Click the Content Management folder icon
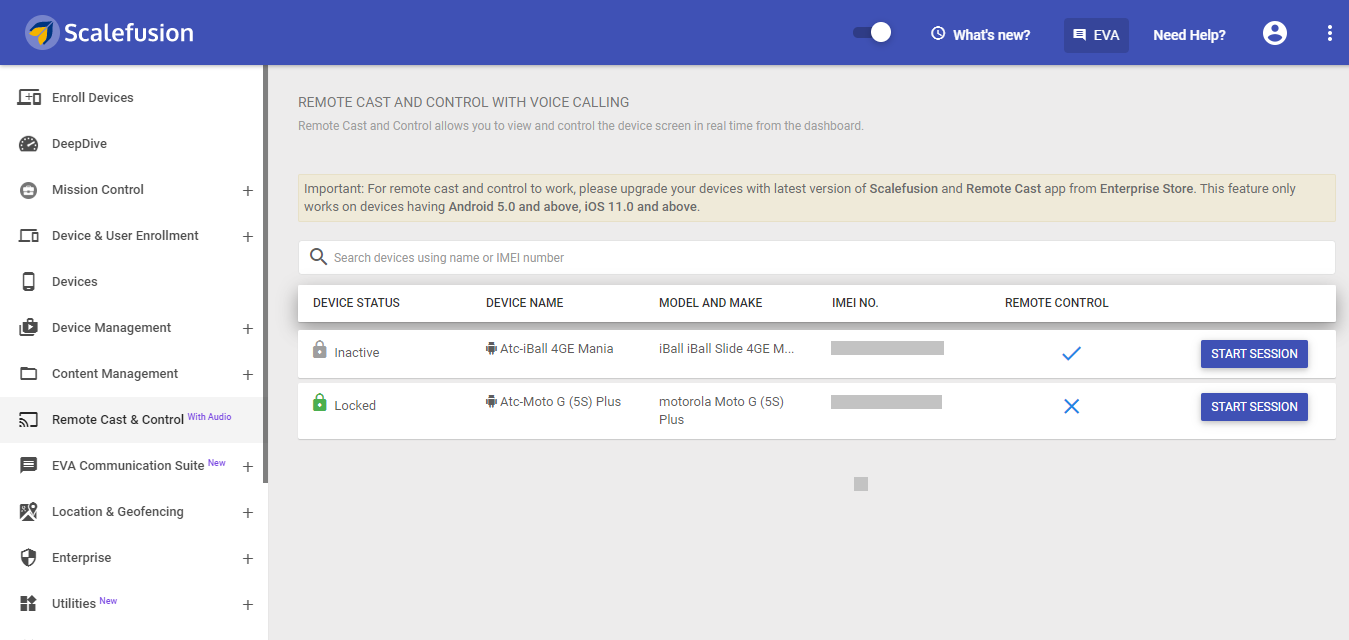This screenshot has width=1349, height=640. click(x=29, y=374)
